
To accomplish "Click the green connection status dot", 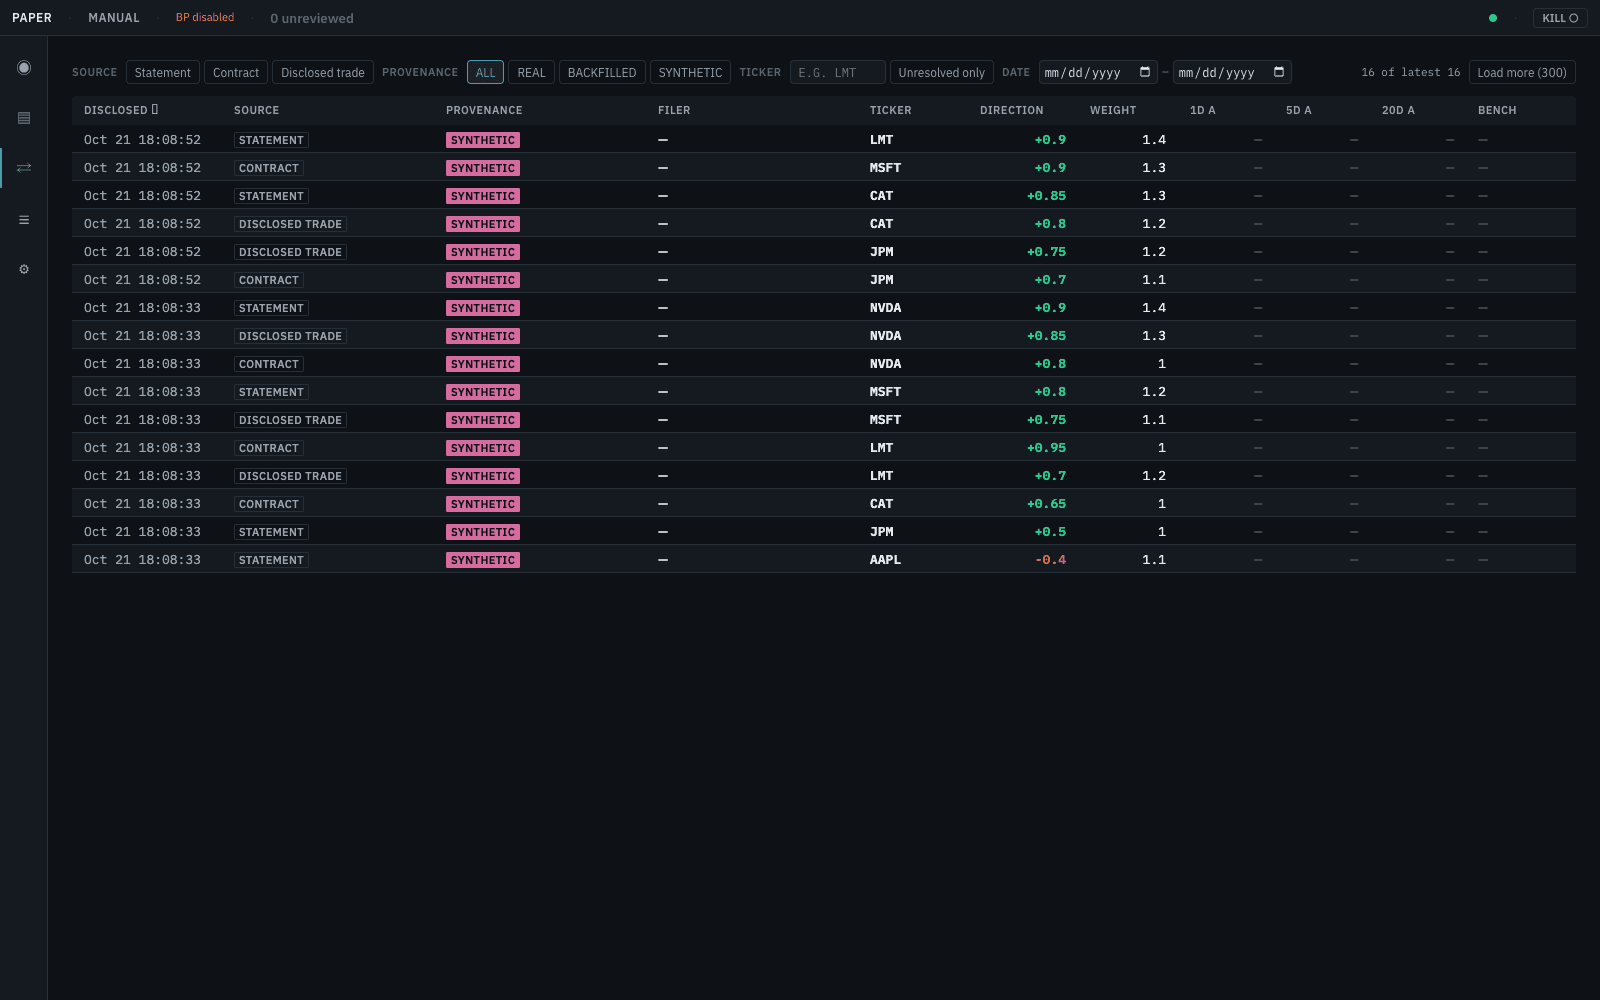I will click(1493, 18).
